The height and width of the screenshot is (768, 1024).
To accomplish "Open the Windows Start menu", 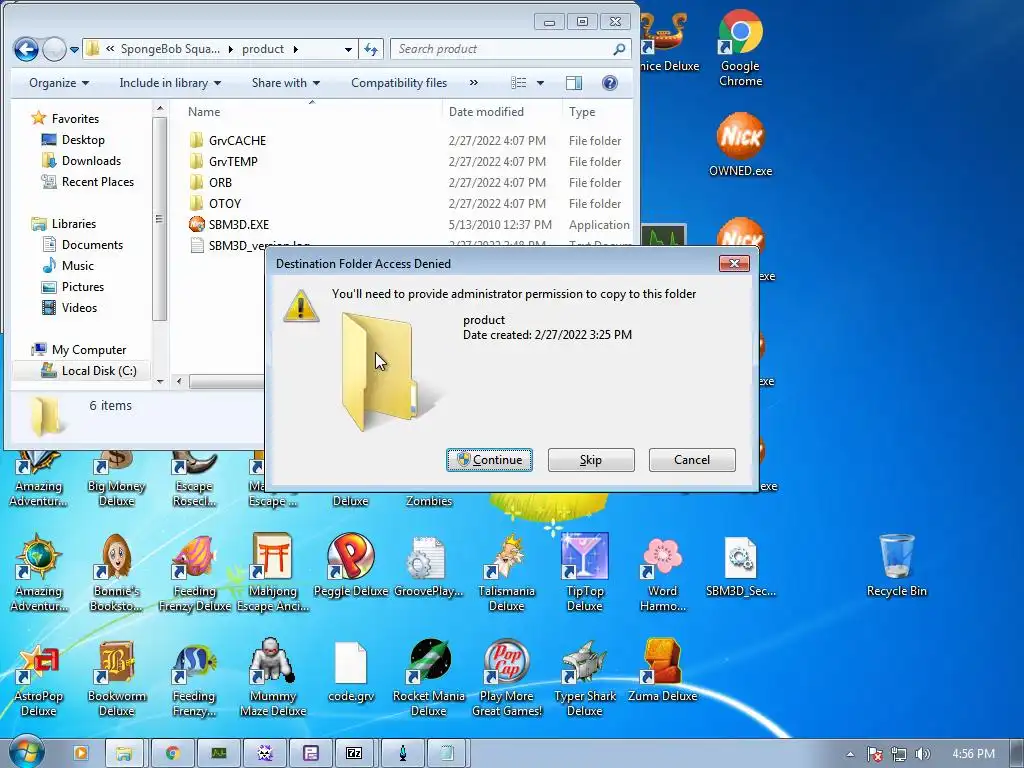I will tap(25, 752).
